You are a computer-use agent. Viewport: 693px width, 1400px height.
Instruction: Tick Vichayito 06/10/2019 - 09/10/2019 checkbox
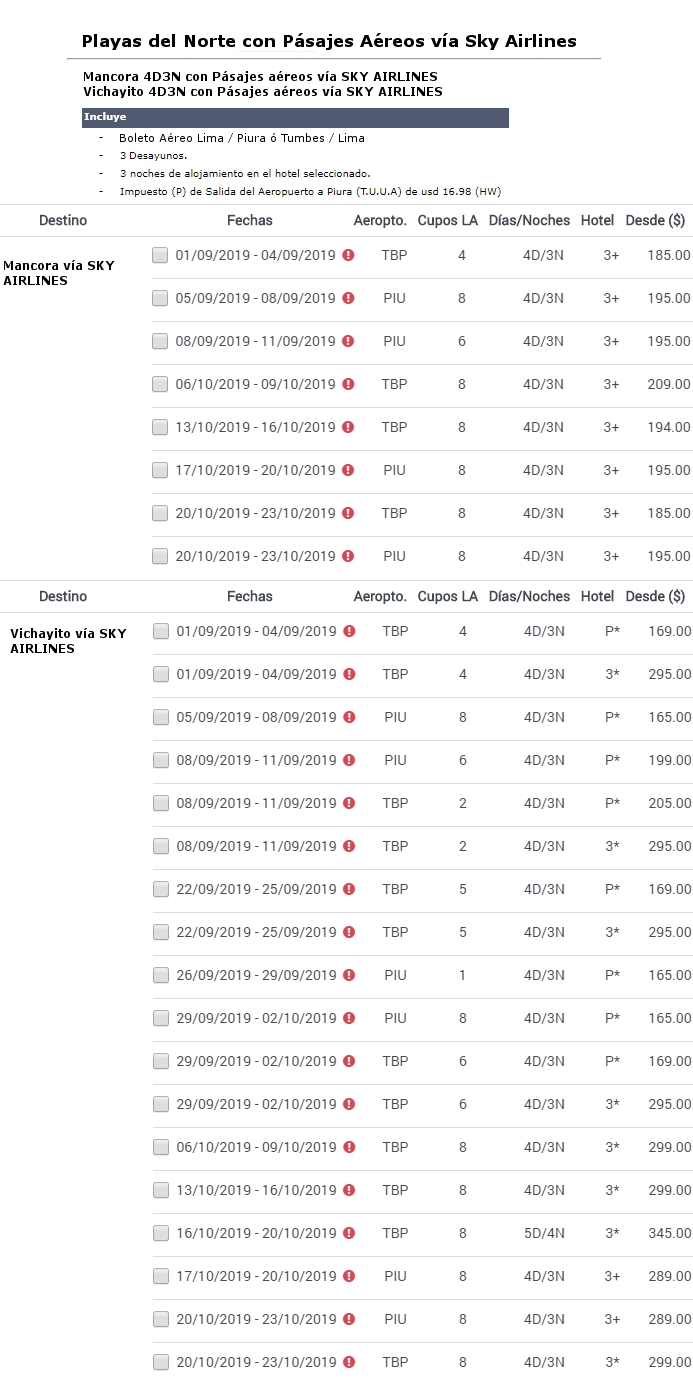[161, 1147]
